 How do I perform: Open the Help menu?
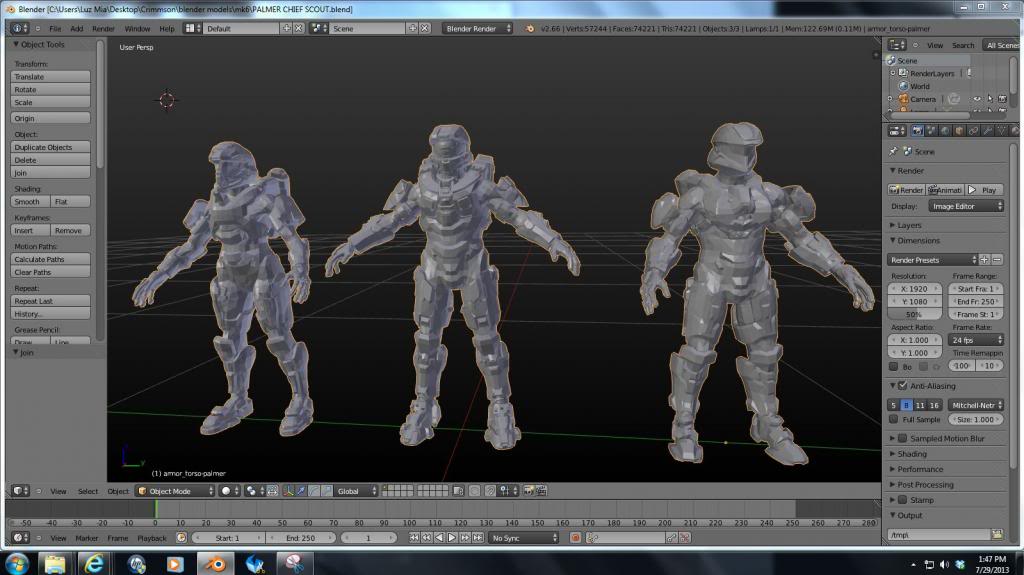coord(167,29)
